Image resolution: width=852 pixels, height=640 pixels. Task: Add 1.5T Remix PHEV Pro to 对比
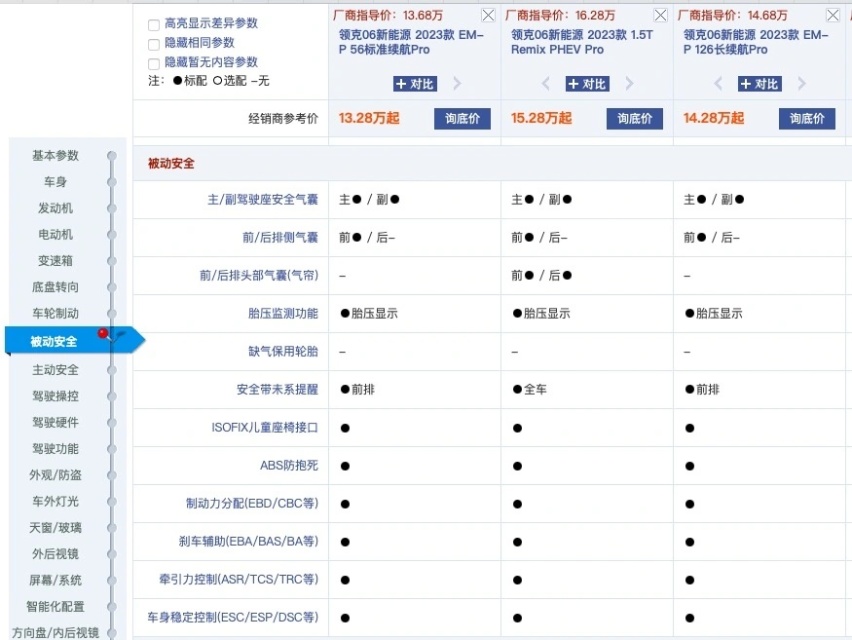coord(587,84)
